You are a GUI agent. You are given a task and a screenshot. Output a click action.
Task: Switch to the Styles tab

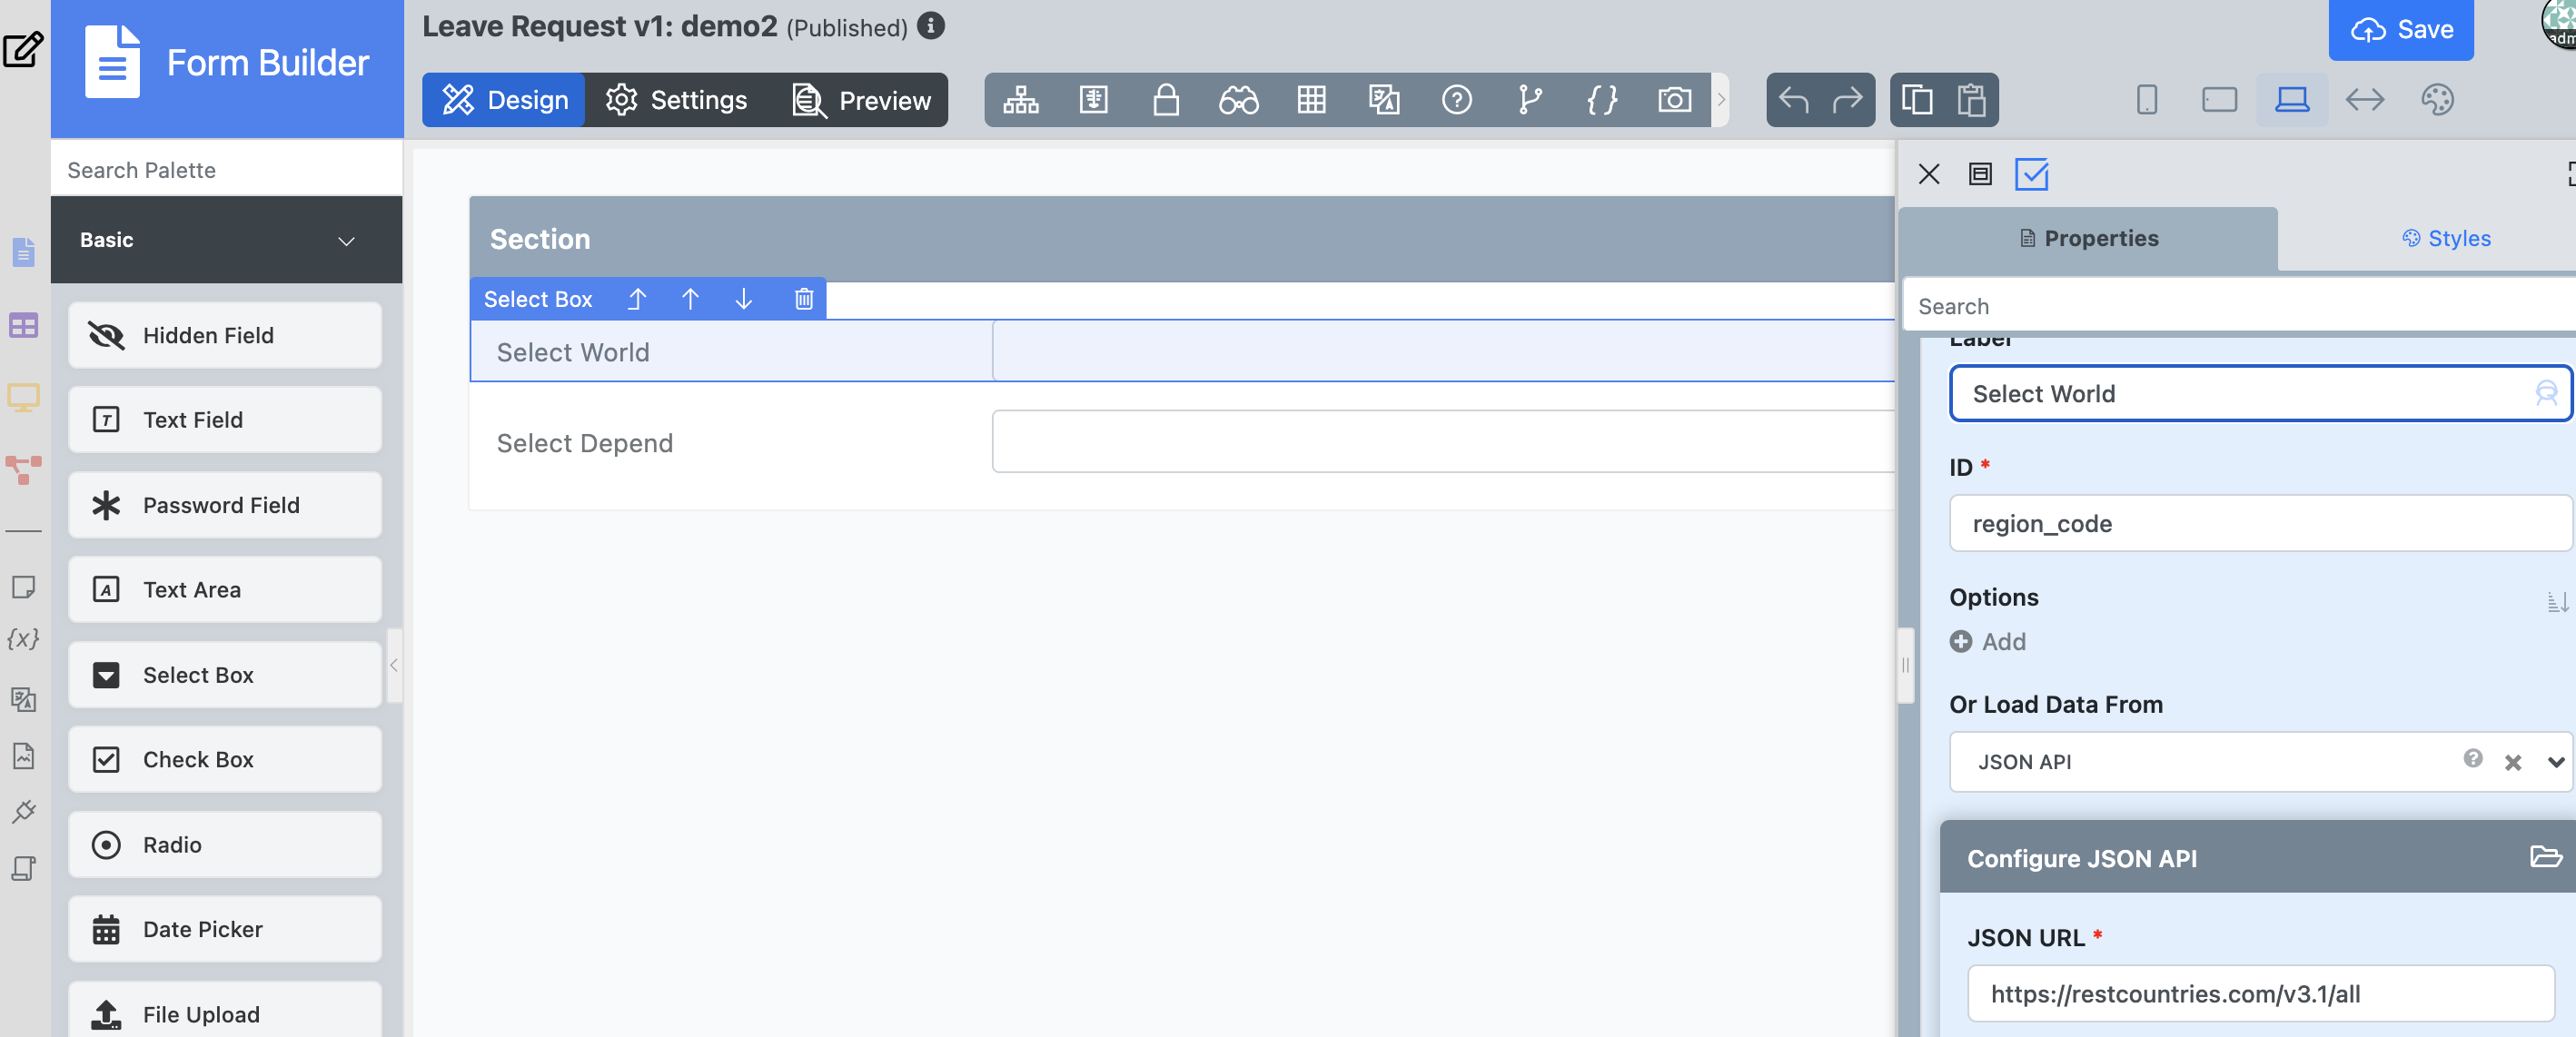pyautogui.click(x=2445, y=239)
